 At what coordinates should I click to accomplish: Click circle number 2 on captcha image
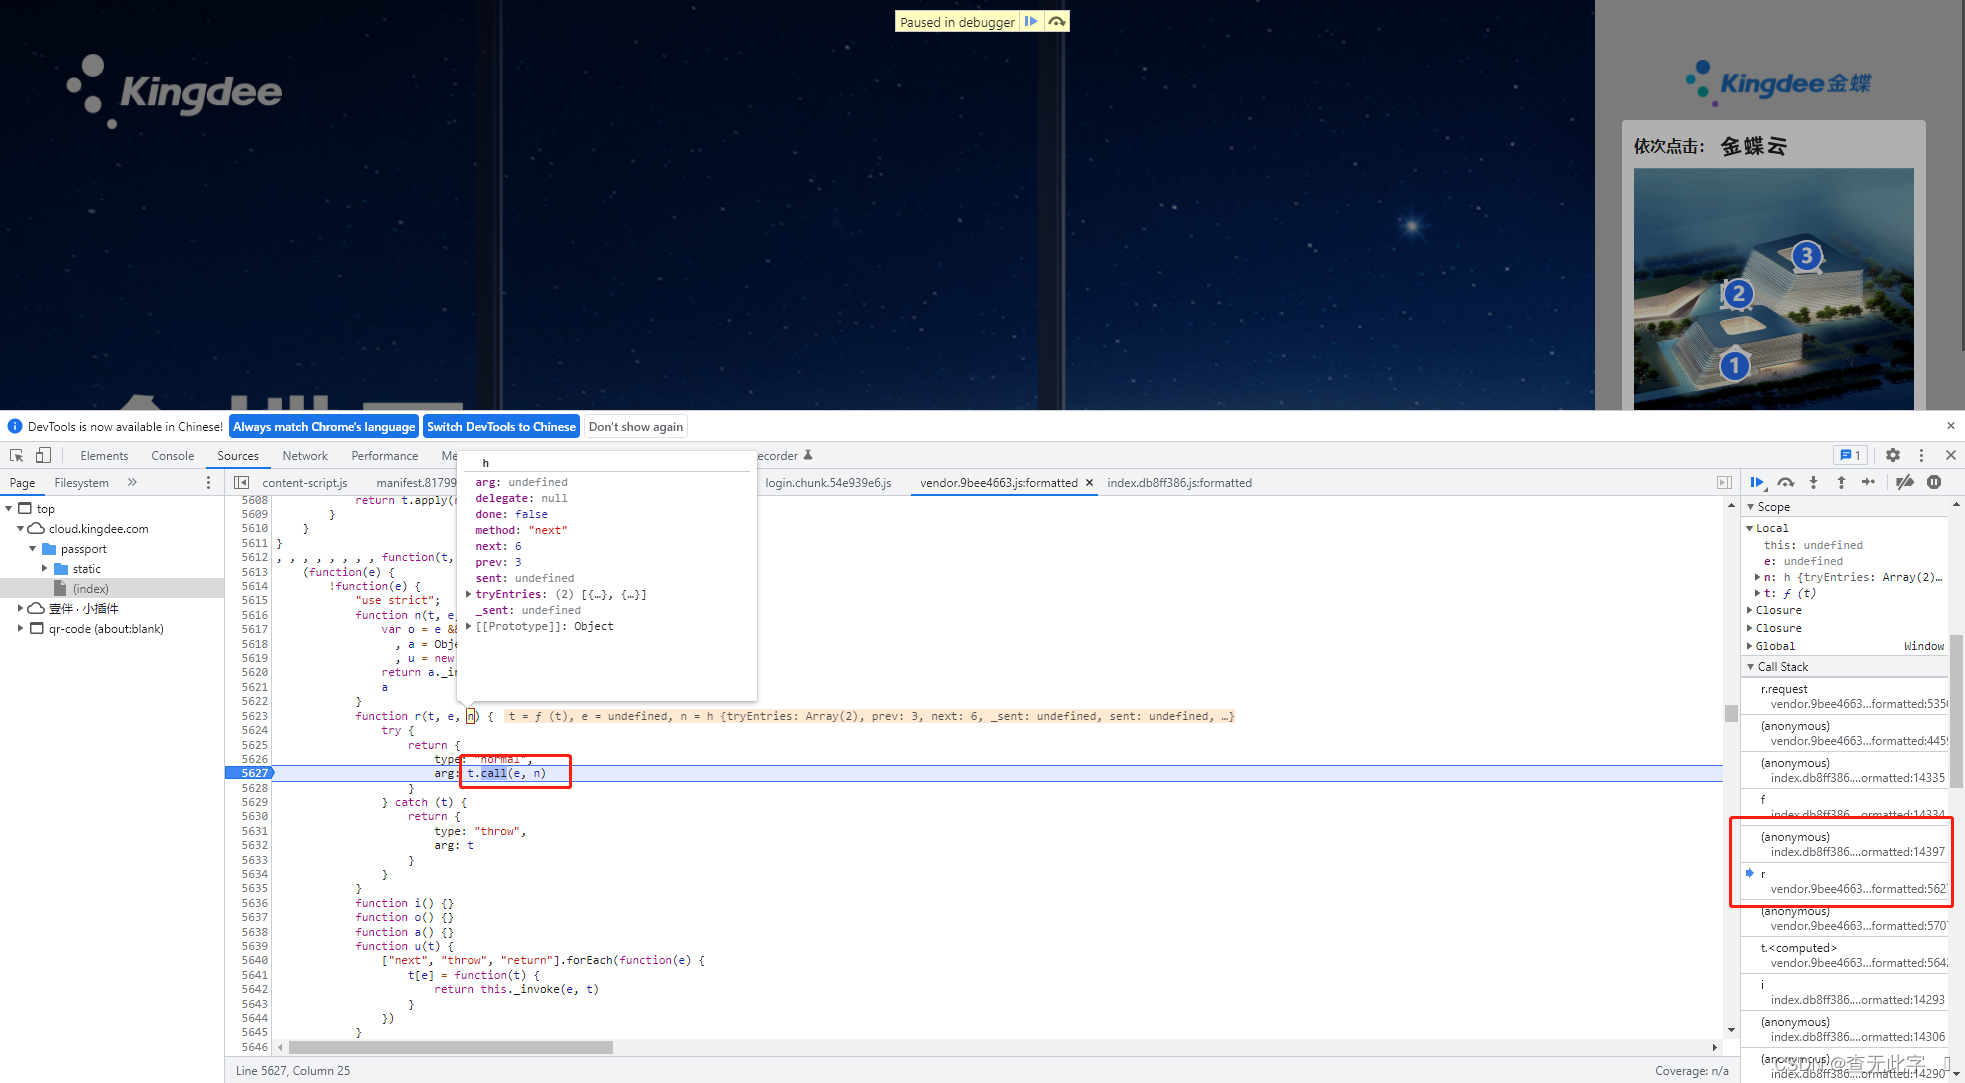pos(1738,293)
